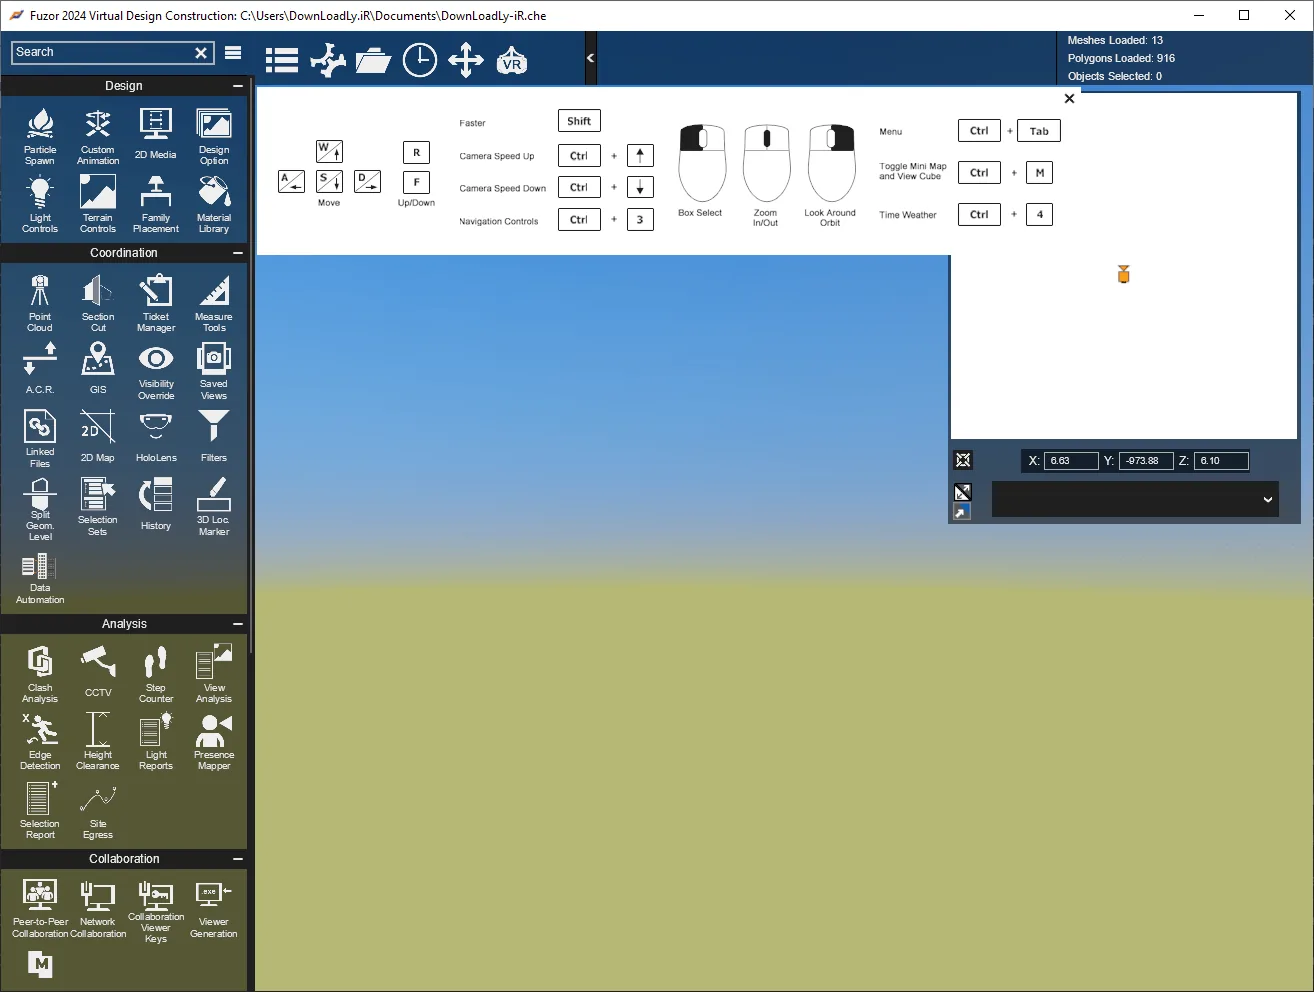Launch Clash Analysis

click(x=40, y=674)
